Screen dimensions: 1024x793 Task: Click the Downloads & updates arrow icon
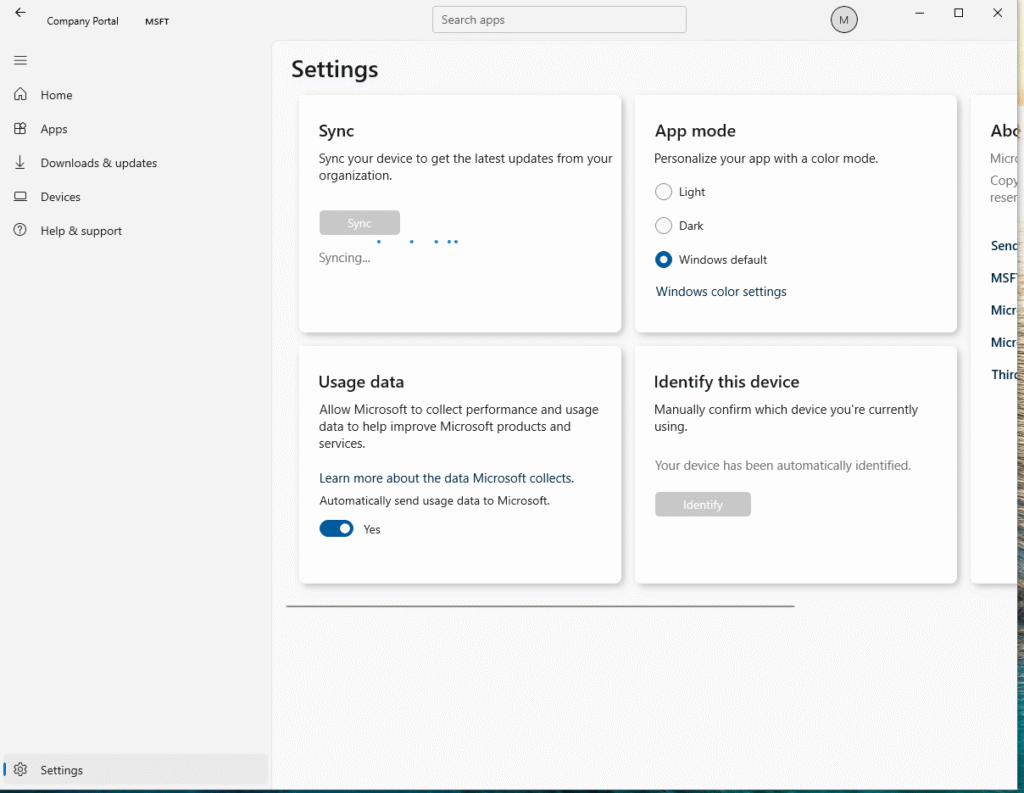20,163
